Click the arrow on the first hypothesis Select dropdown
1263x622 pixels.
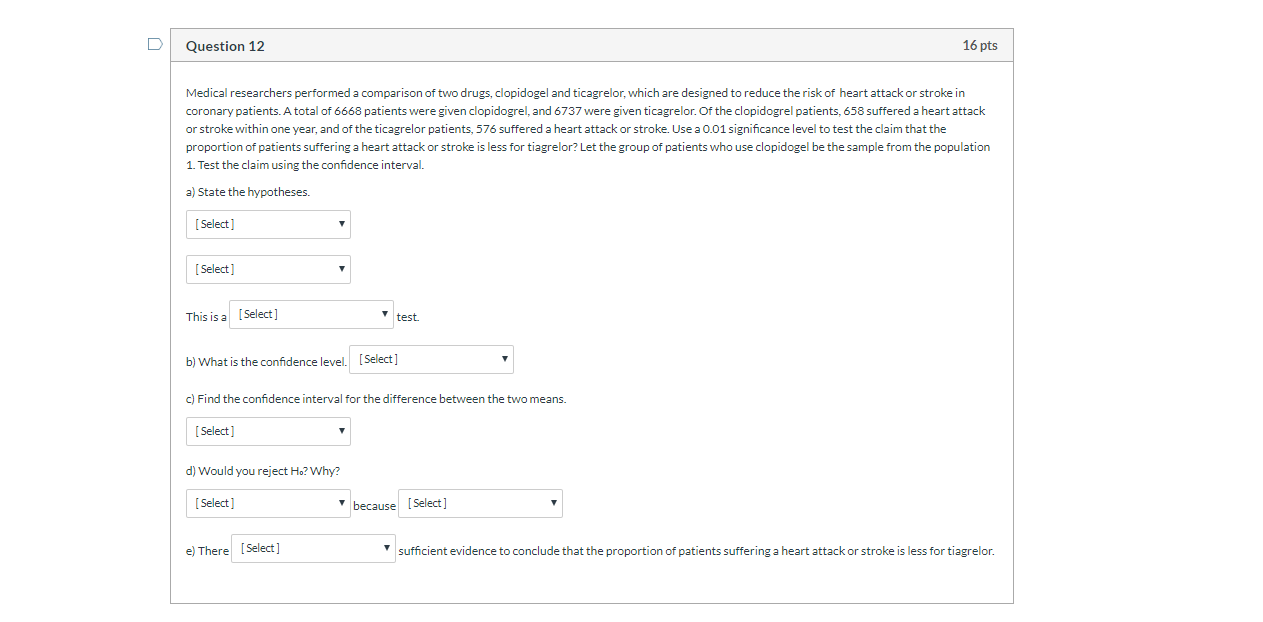click(341, 224)
